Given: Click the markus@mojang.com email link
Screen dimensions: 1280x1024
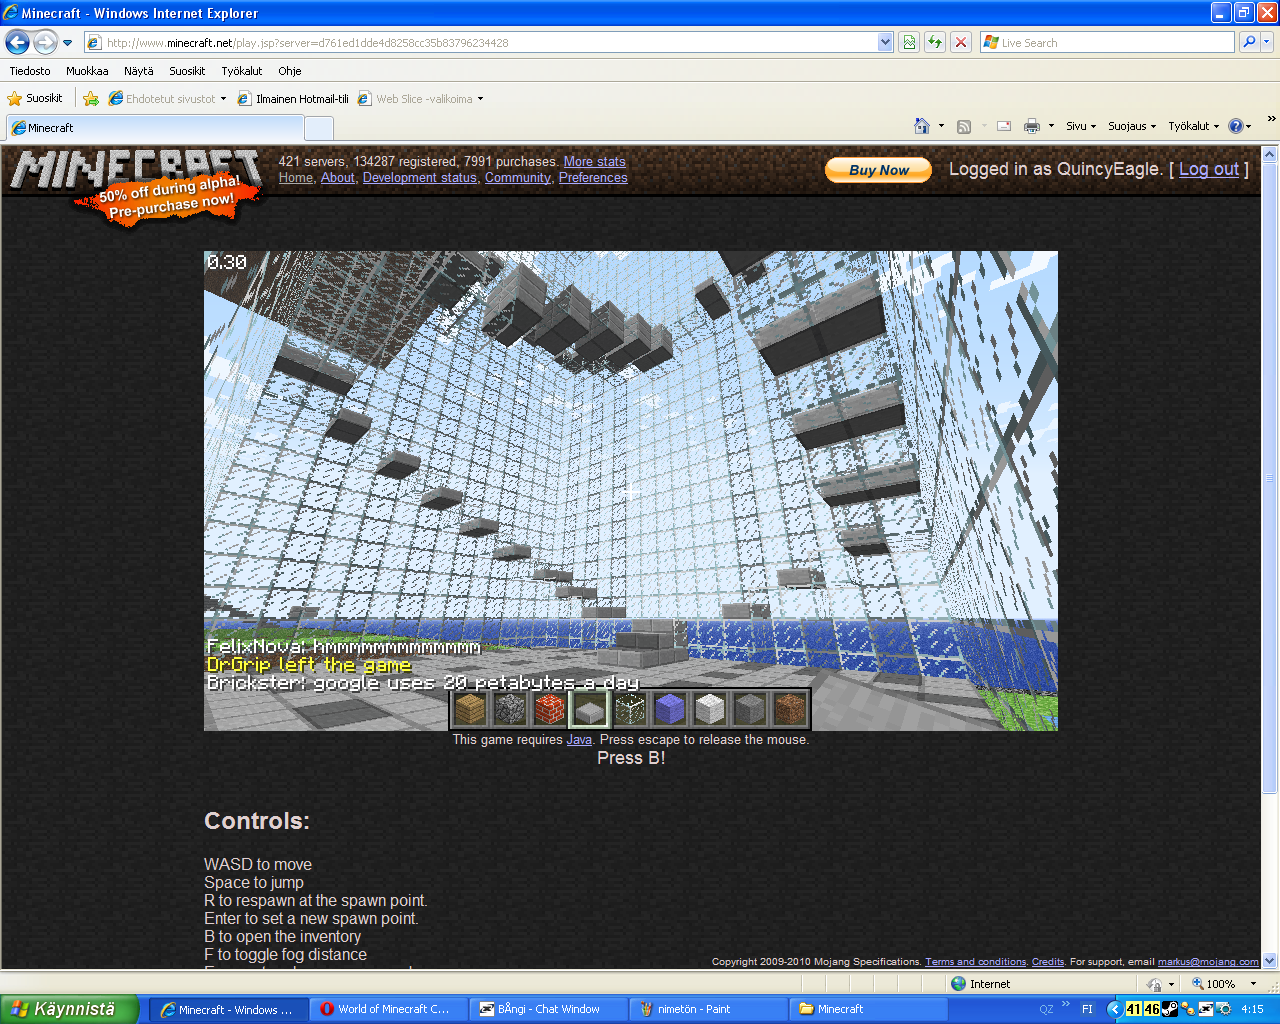Looking at the screenshot, I should [1208, 962].
